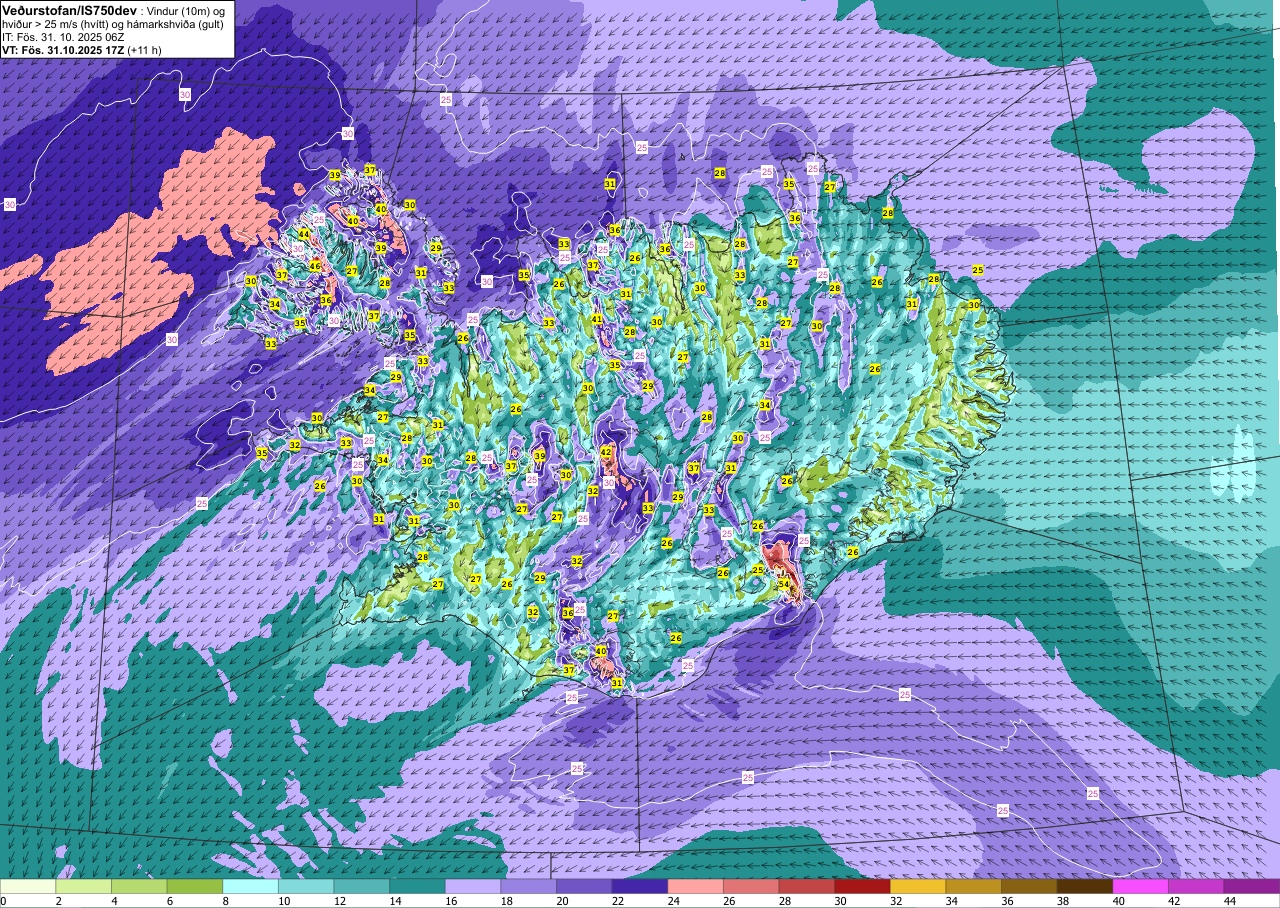Click the olive green 6–8 legend swatch
The image size is (1280, 908).
[x=195, y=886]
